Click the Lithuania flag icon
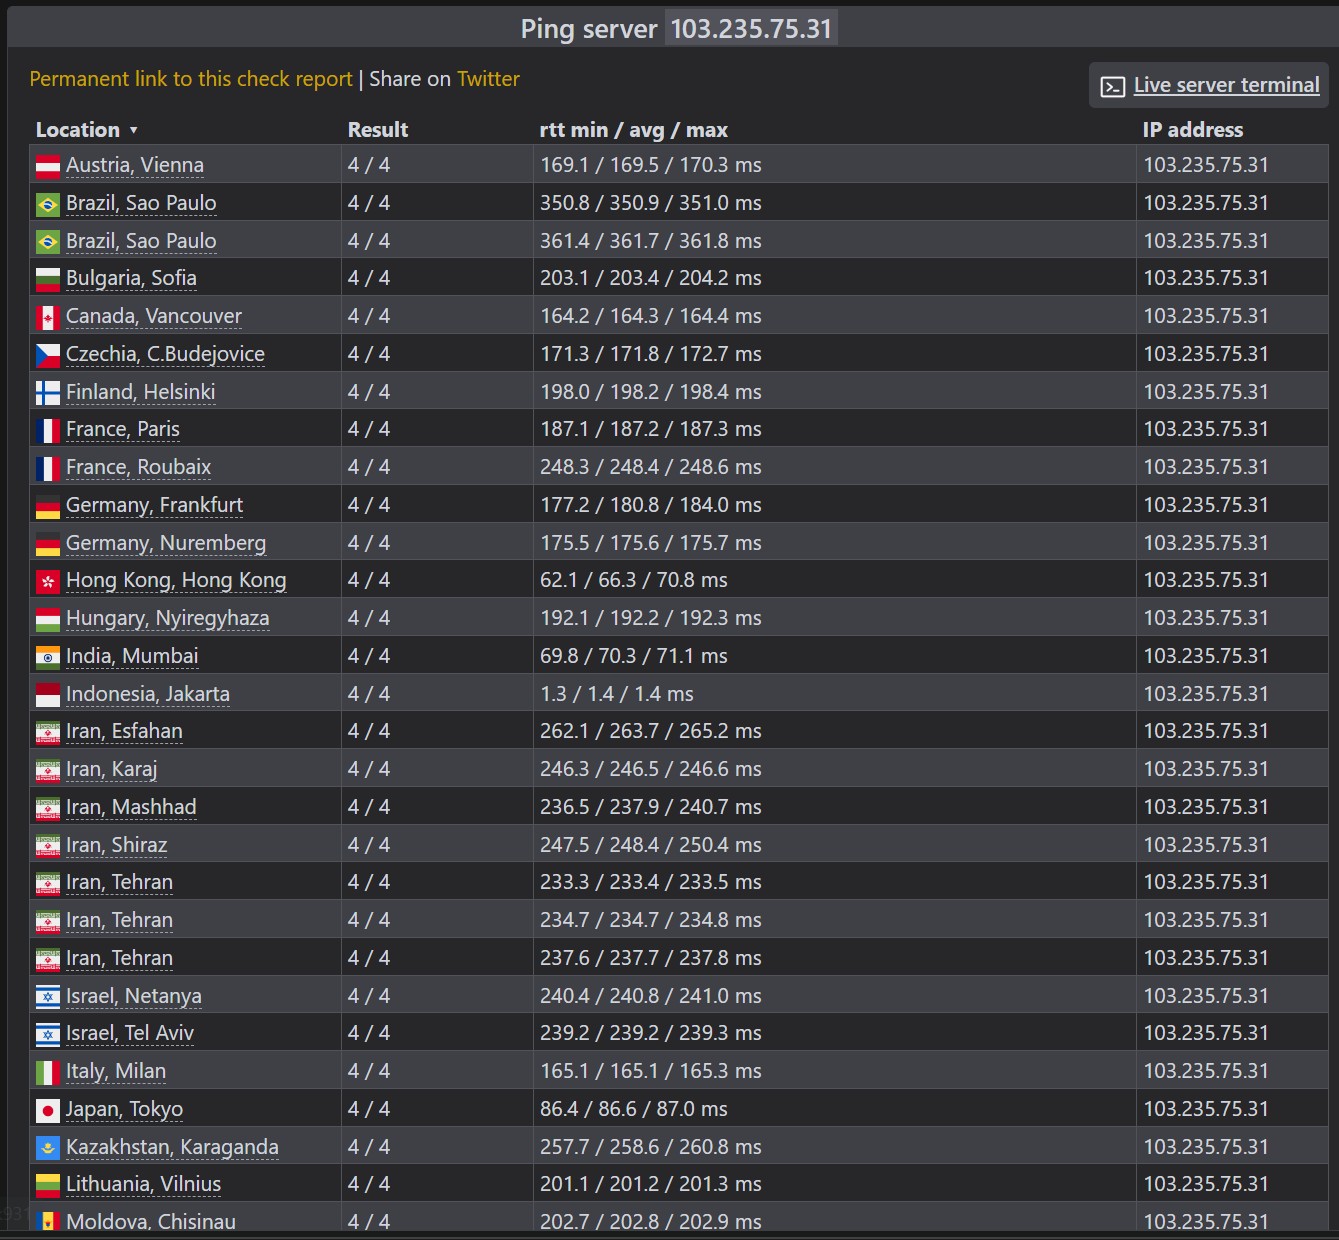This screenshot has height=1240, width=1339. [48, 1185]
